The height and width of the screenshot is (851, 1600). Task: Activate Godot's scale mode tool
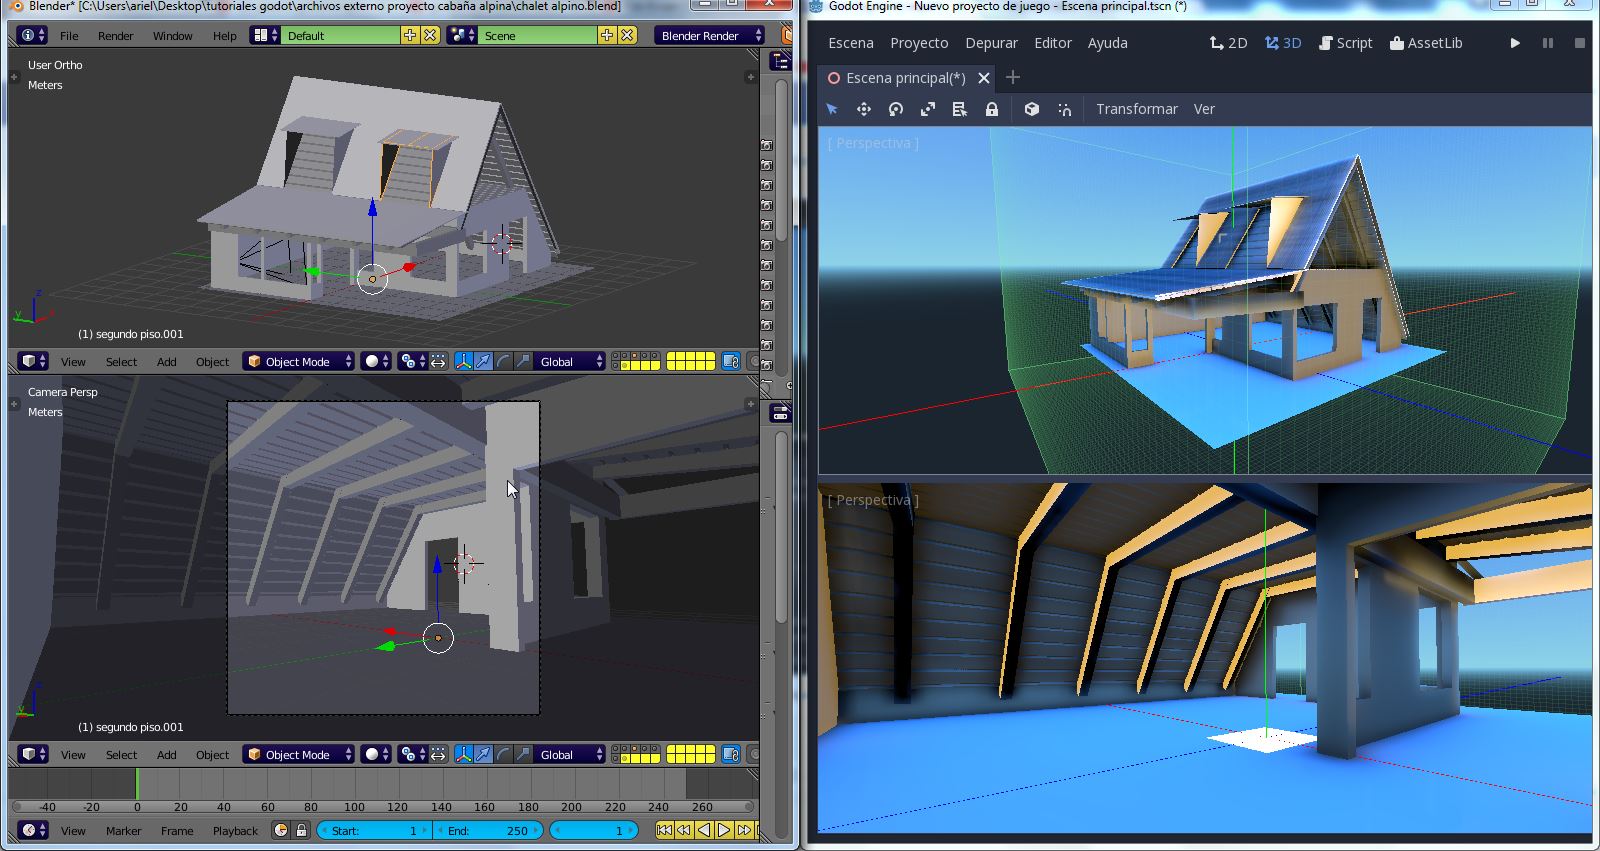928,109
